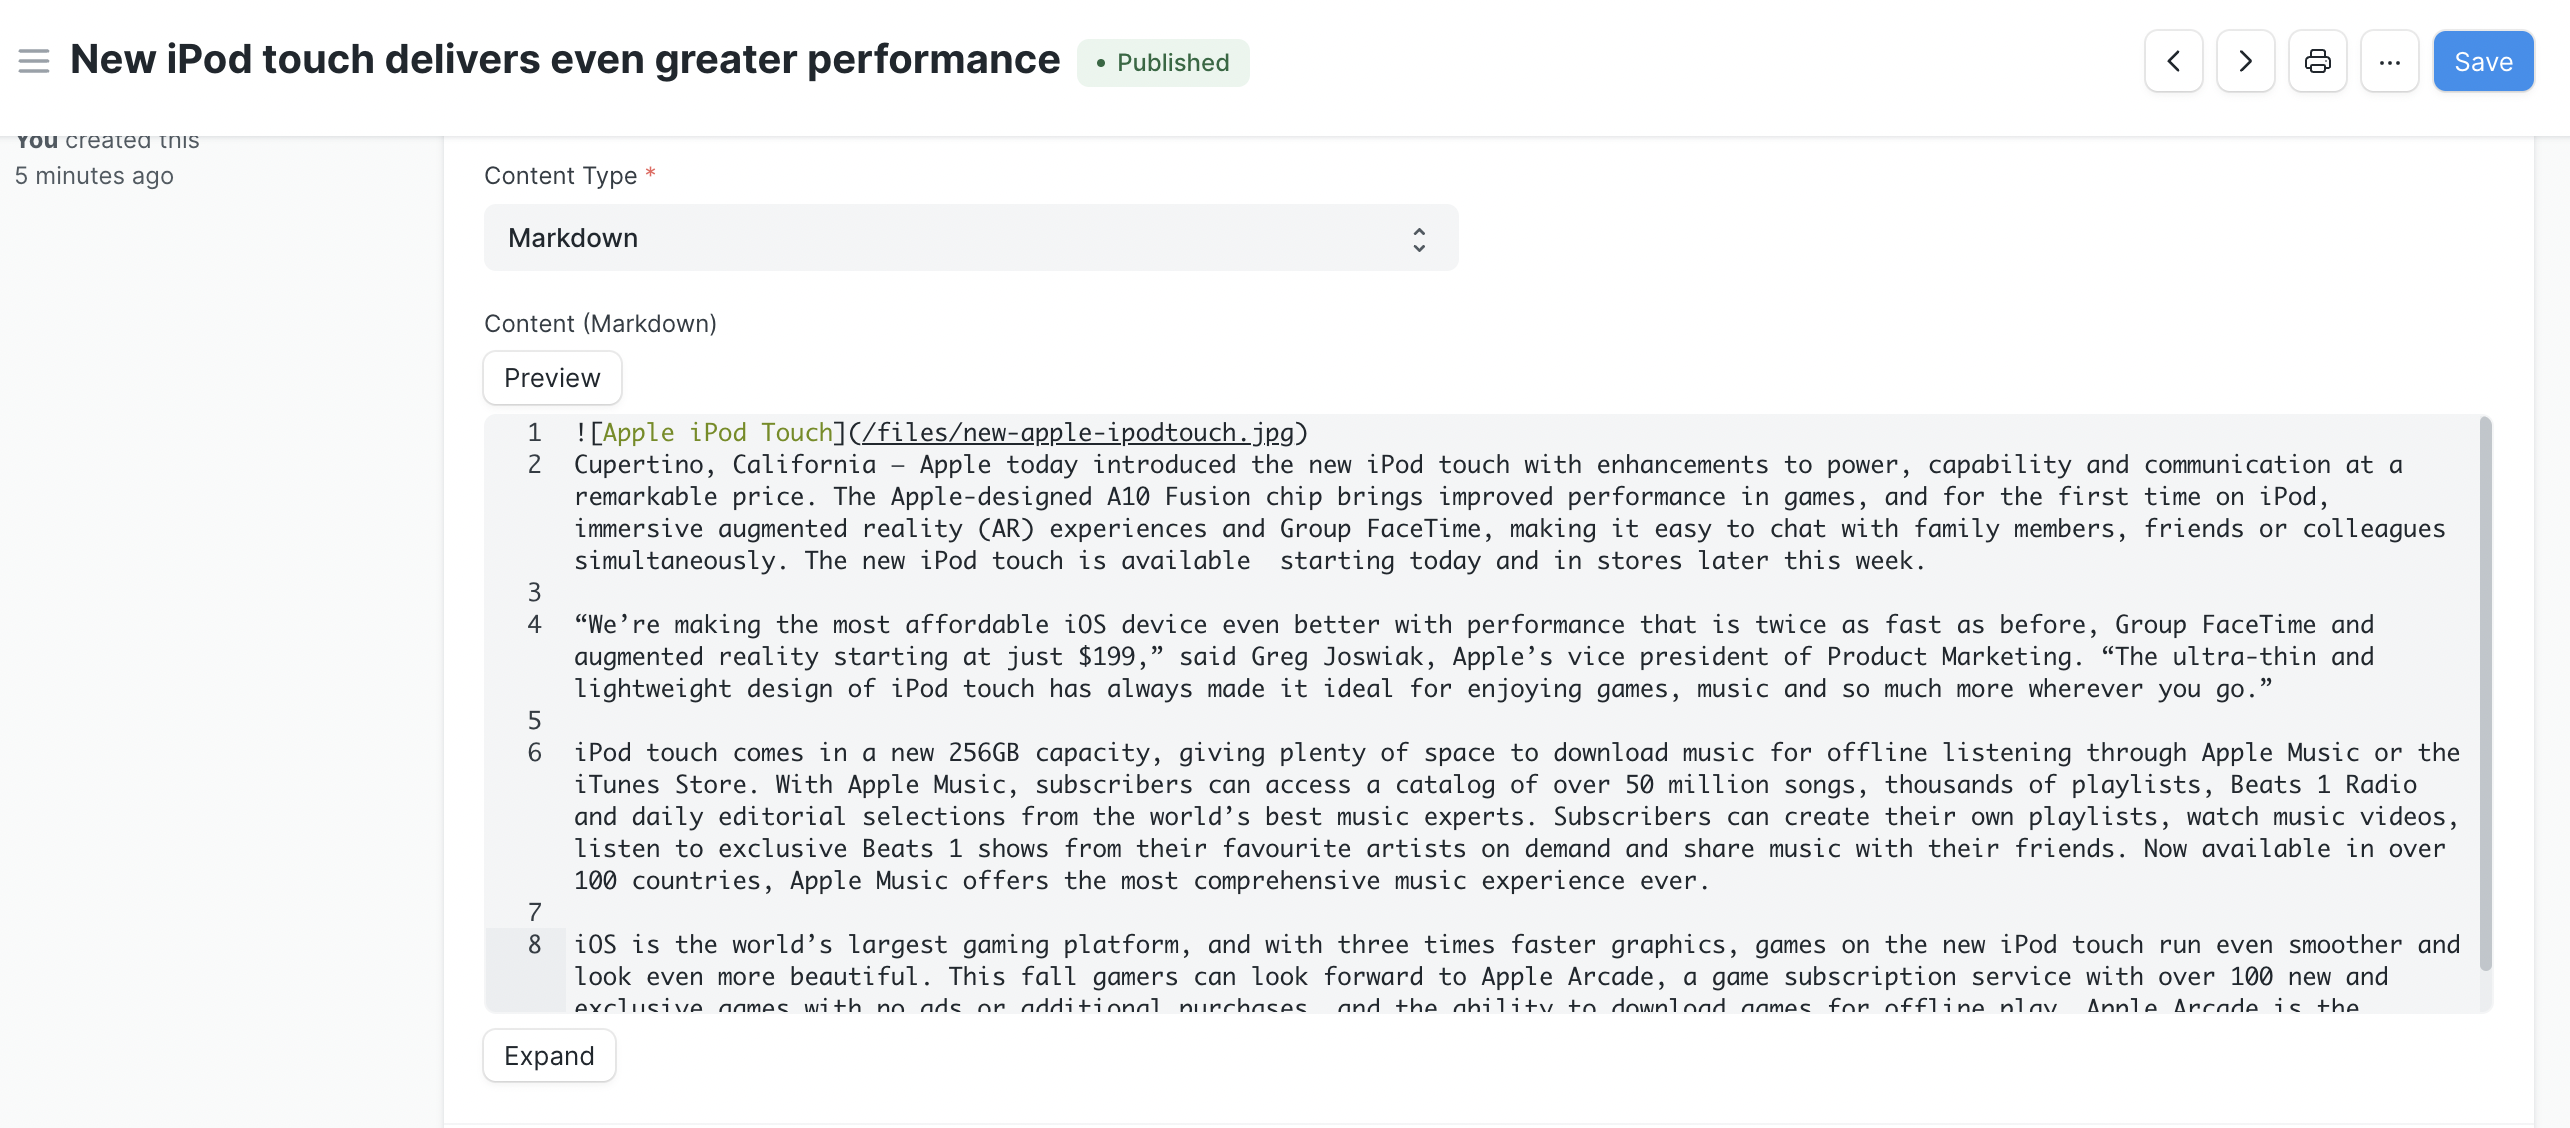Viewport: 2570px width, 1128px height.
Task: Click the green Published status dot
Action: tap(1098, 62)
